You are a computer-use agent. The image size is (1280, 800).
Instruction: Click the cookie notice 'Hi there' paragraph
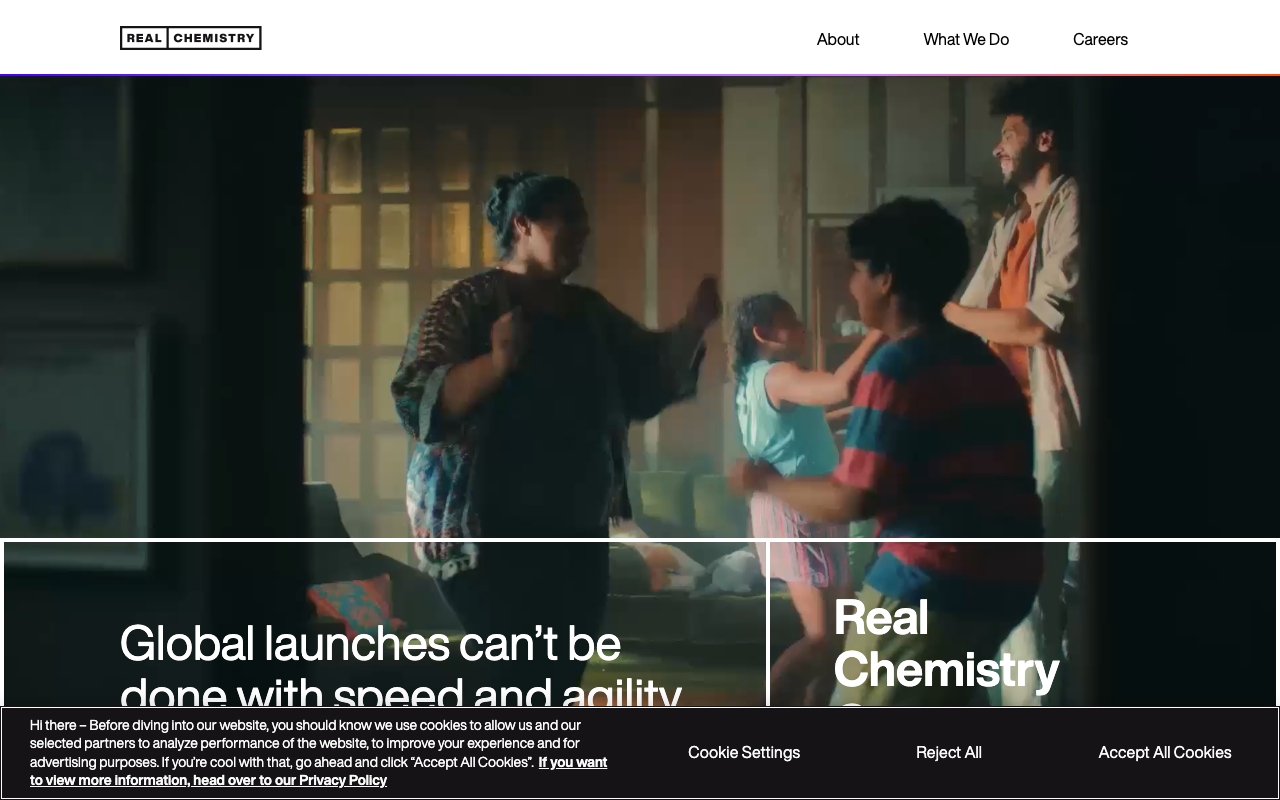pyautogui.click(x=318, y=752)
